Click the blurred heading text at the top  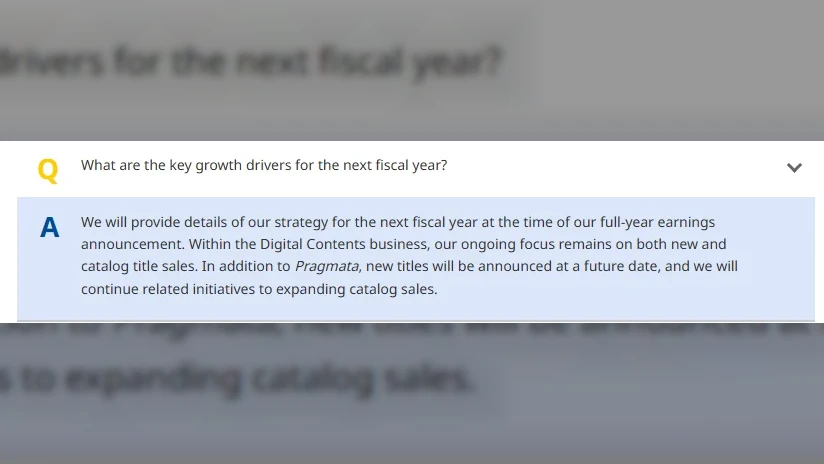pos(250,64)
